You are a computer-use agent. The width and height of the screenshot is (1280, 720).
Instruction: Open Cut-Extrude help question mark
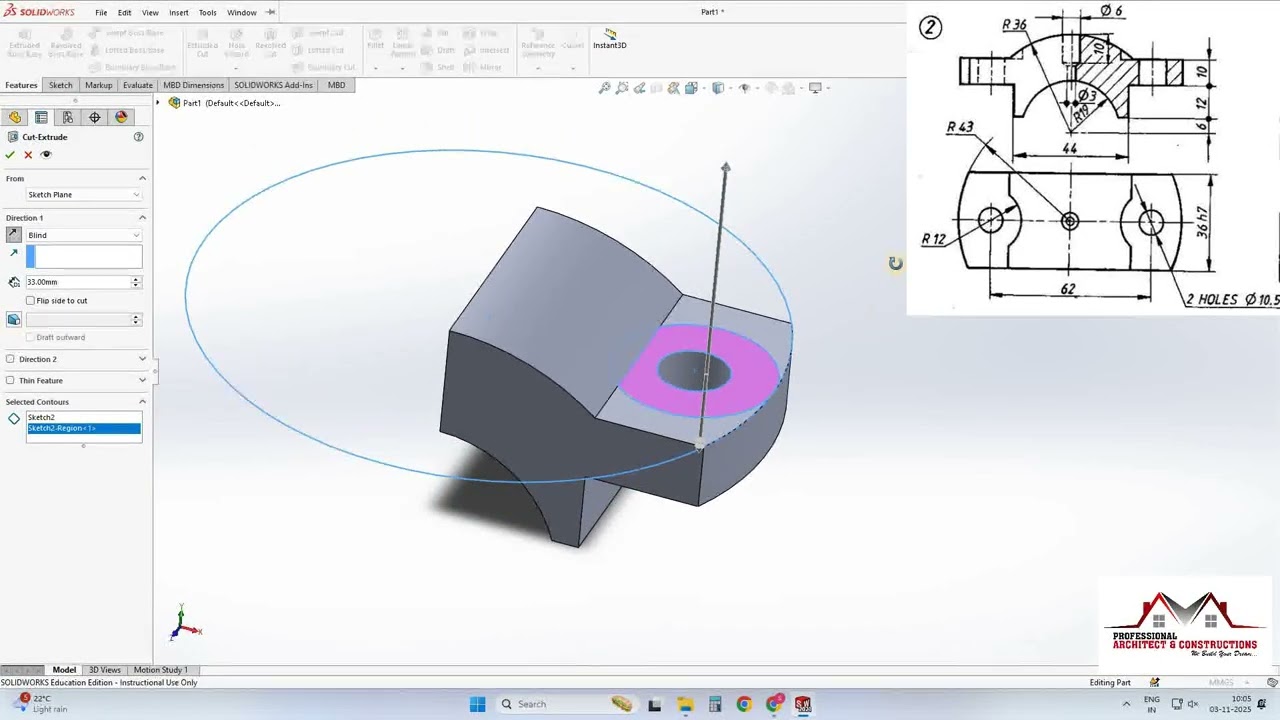(139, 137)
